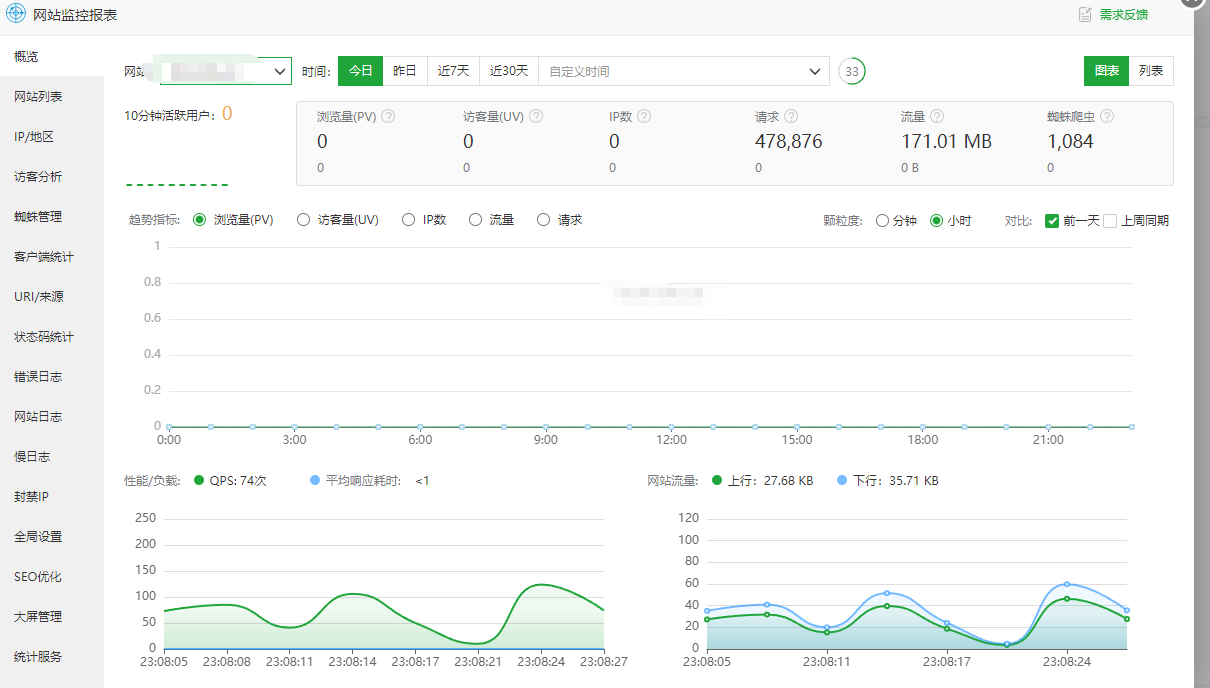Click the help icon beside 浏览量(PV)

389,116
